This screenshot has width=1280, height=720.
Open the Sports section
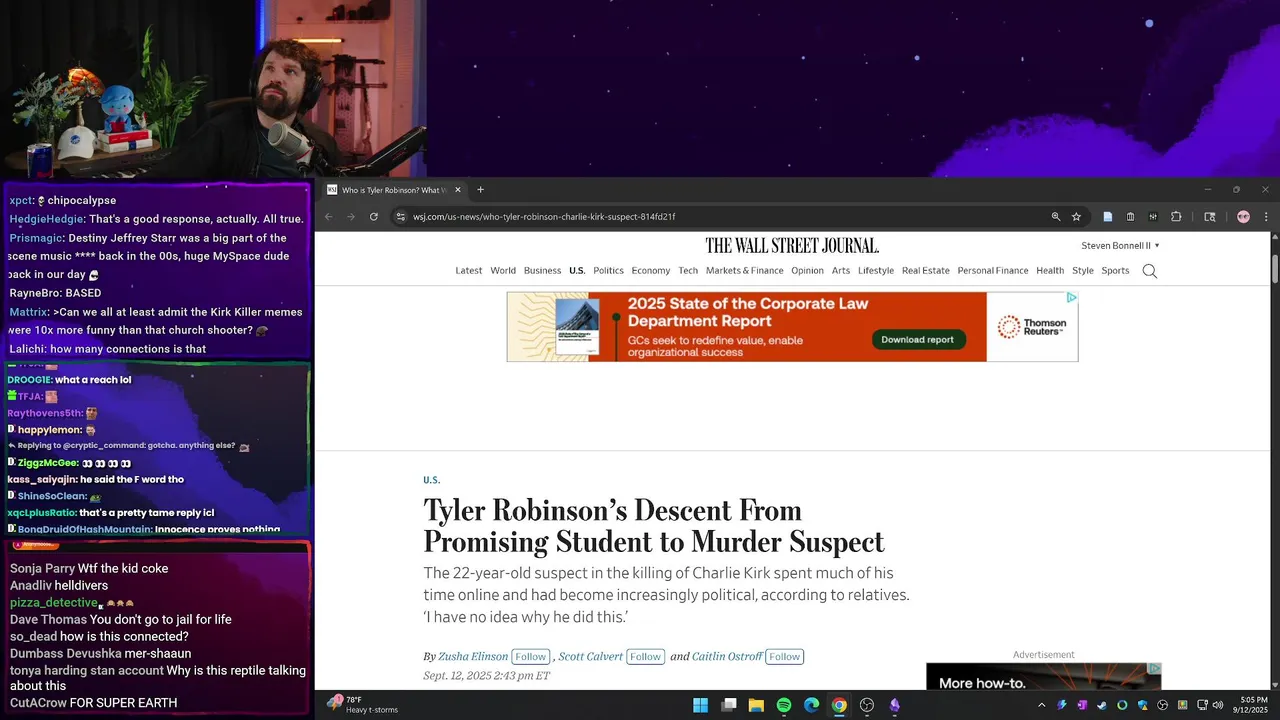pos(1115,270)
